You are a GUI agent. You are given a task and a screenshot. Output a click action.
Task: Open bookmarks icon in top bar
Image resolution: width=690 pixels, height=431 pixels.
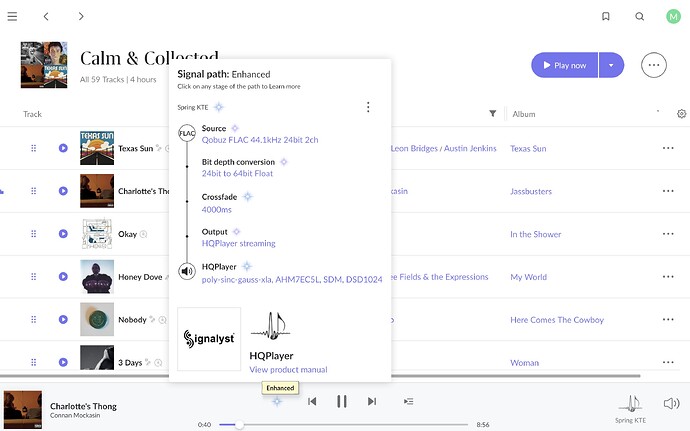tap(606, 16)
